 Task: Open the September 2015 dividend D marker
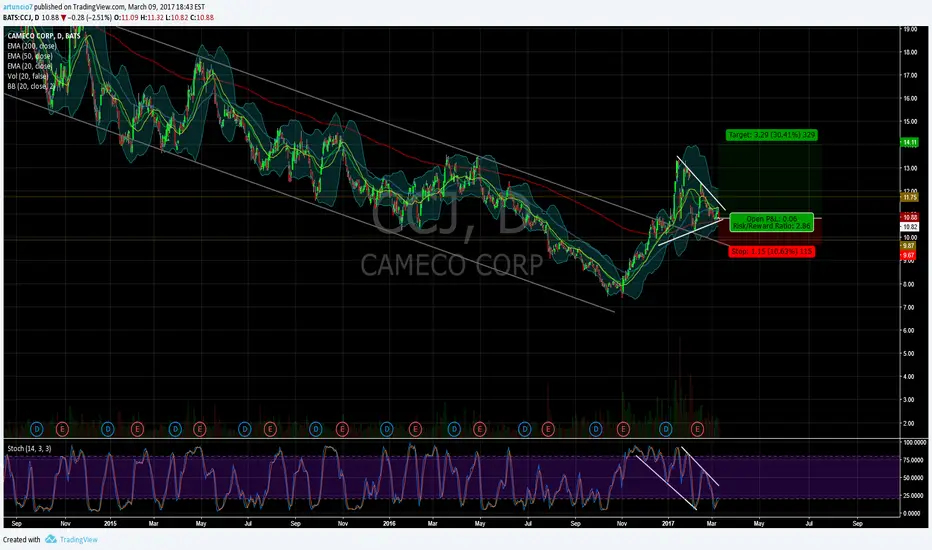point(316,429)
